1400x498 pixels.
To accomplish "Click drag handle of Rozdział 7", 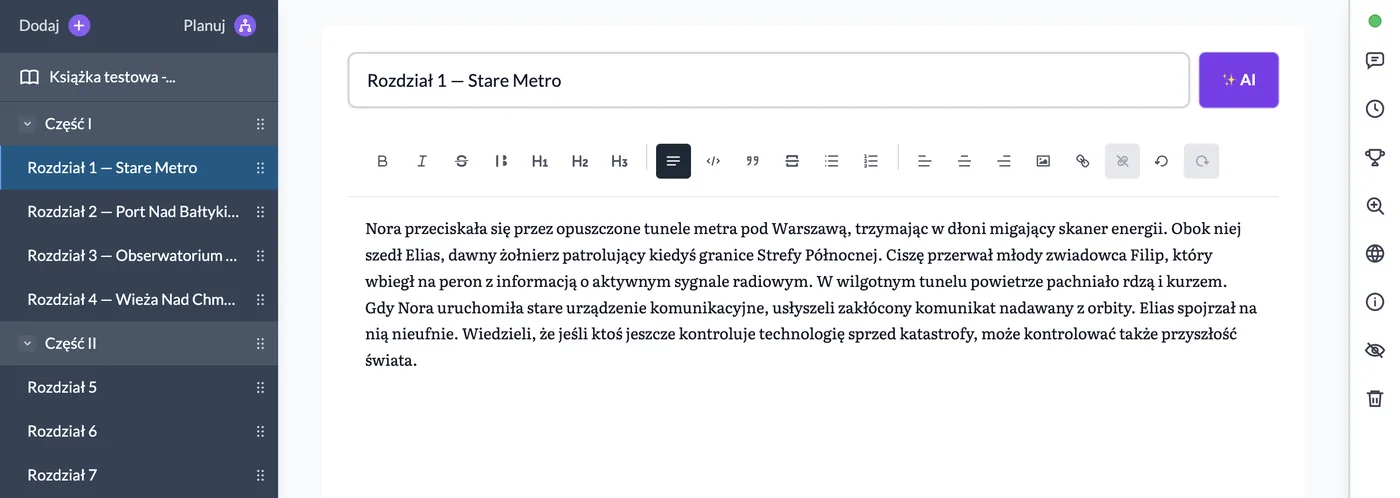I will click(260, 475).
